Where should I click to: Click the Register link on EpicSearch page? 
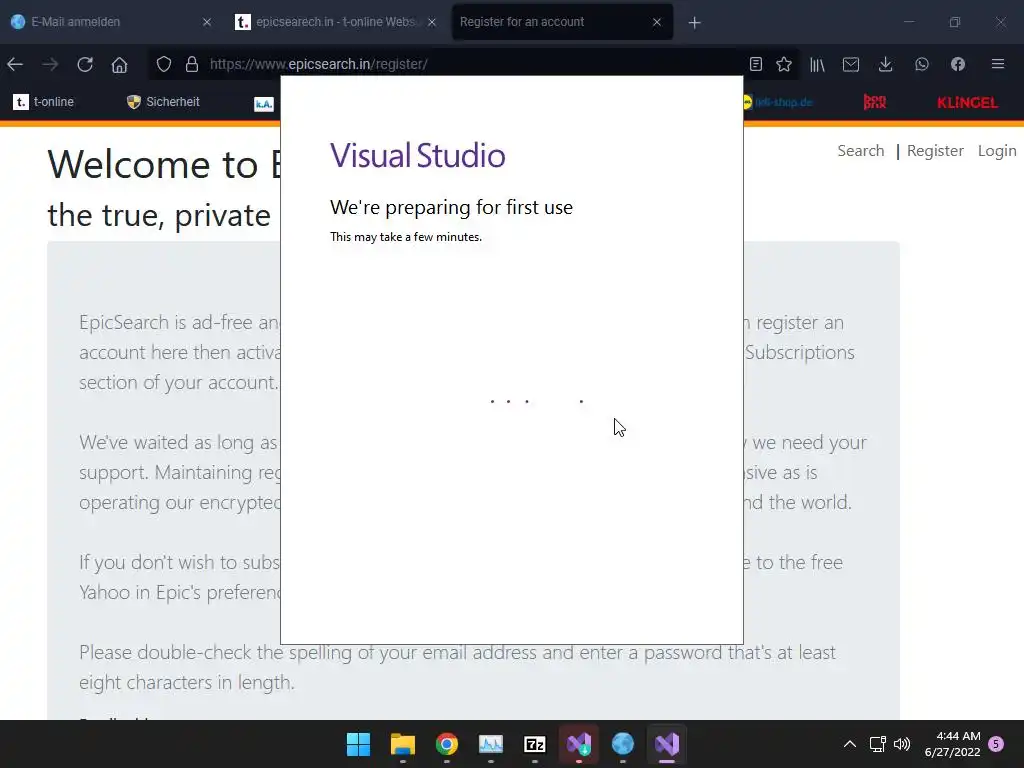click(935, 151)
